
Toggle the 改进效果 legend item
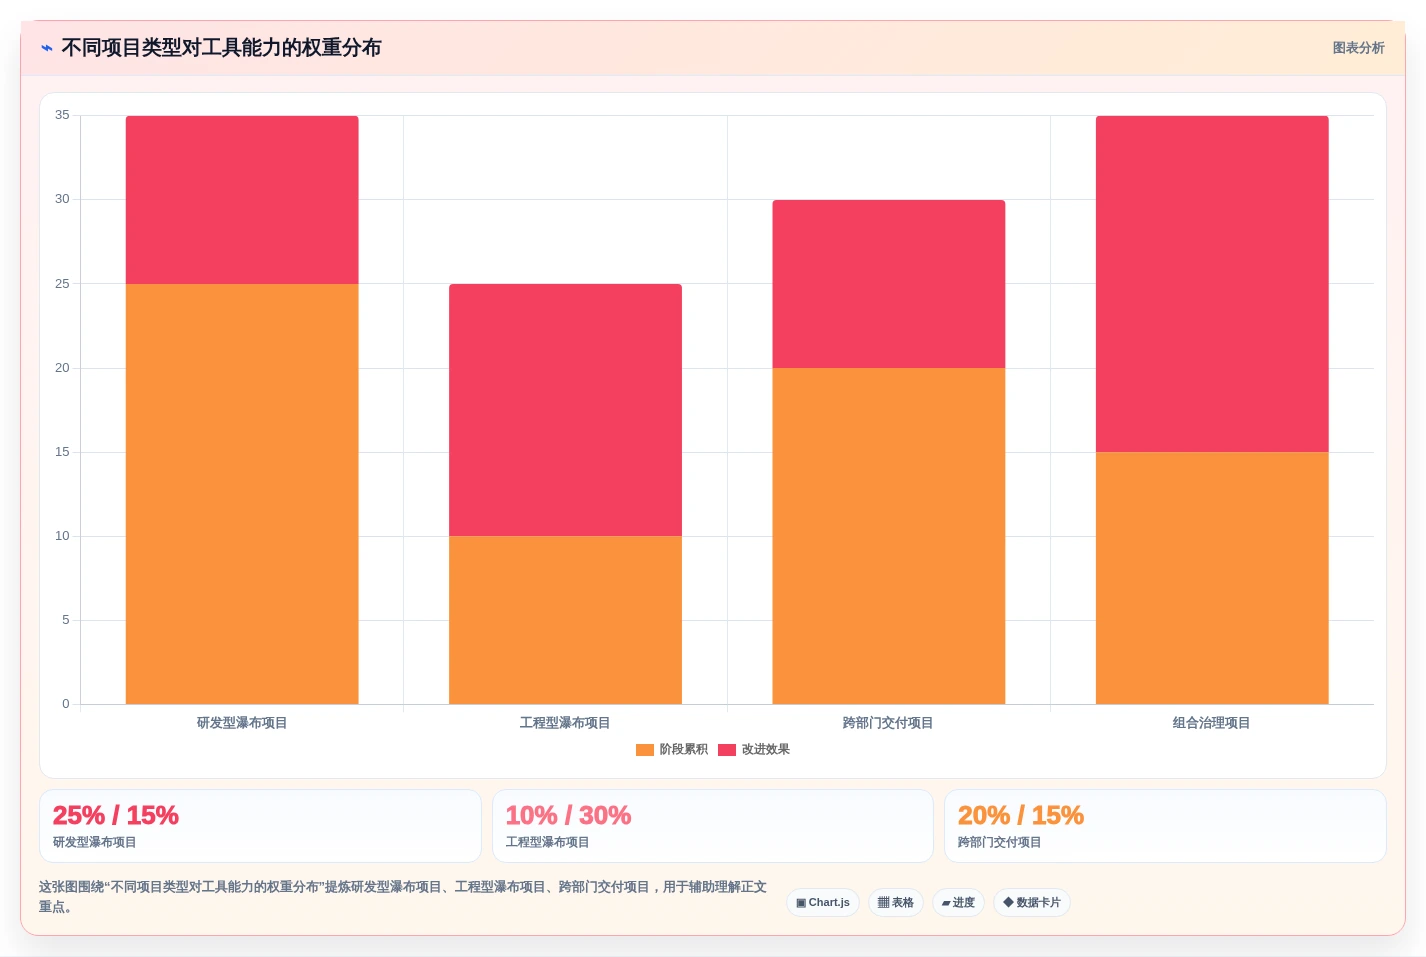pyautogui.click(x=754, y=749)
